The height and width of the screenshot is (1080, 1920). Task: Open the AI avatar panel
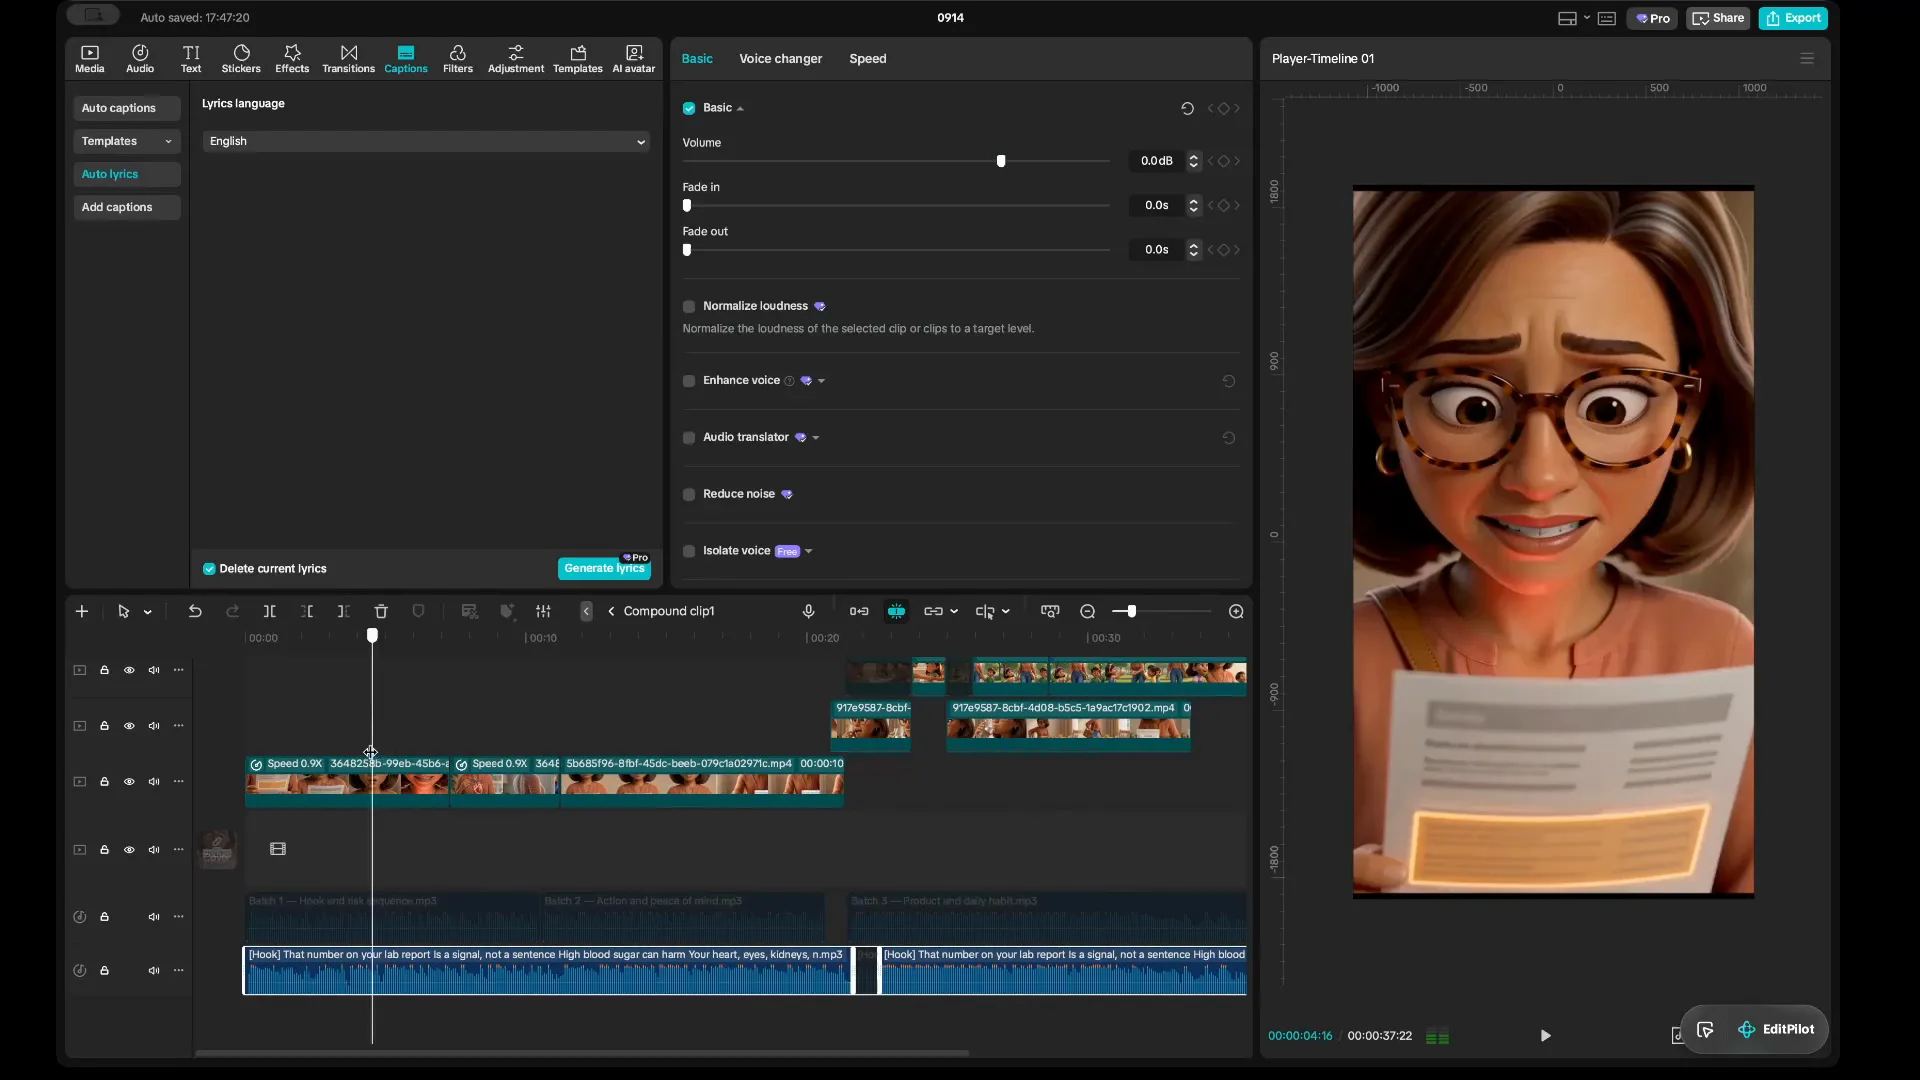point(634,59)
